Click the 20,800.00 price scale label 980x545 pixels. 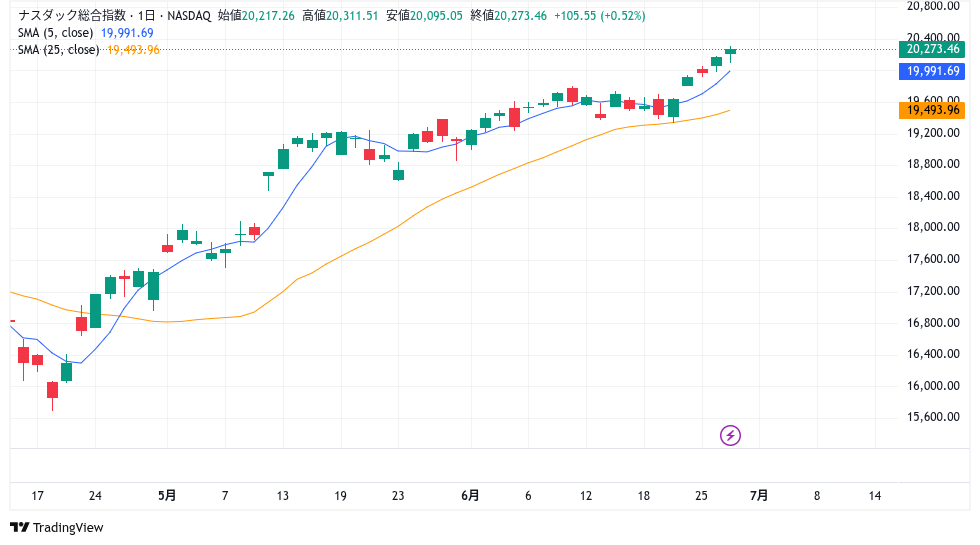933,6
